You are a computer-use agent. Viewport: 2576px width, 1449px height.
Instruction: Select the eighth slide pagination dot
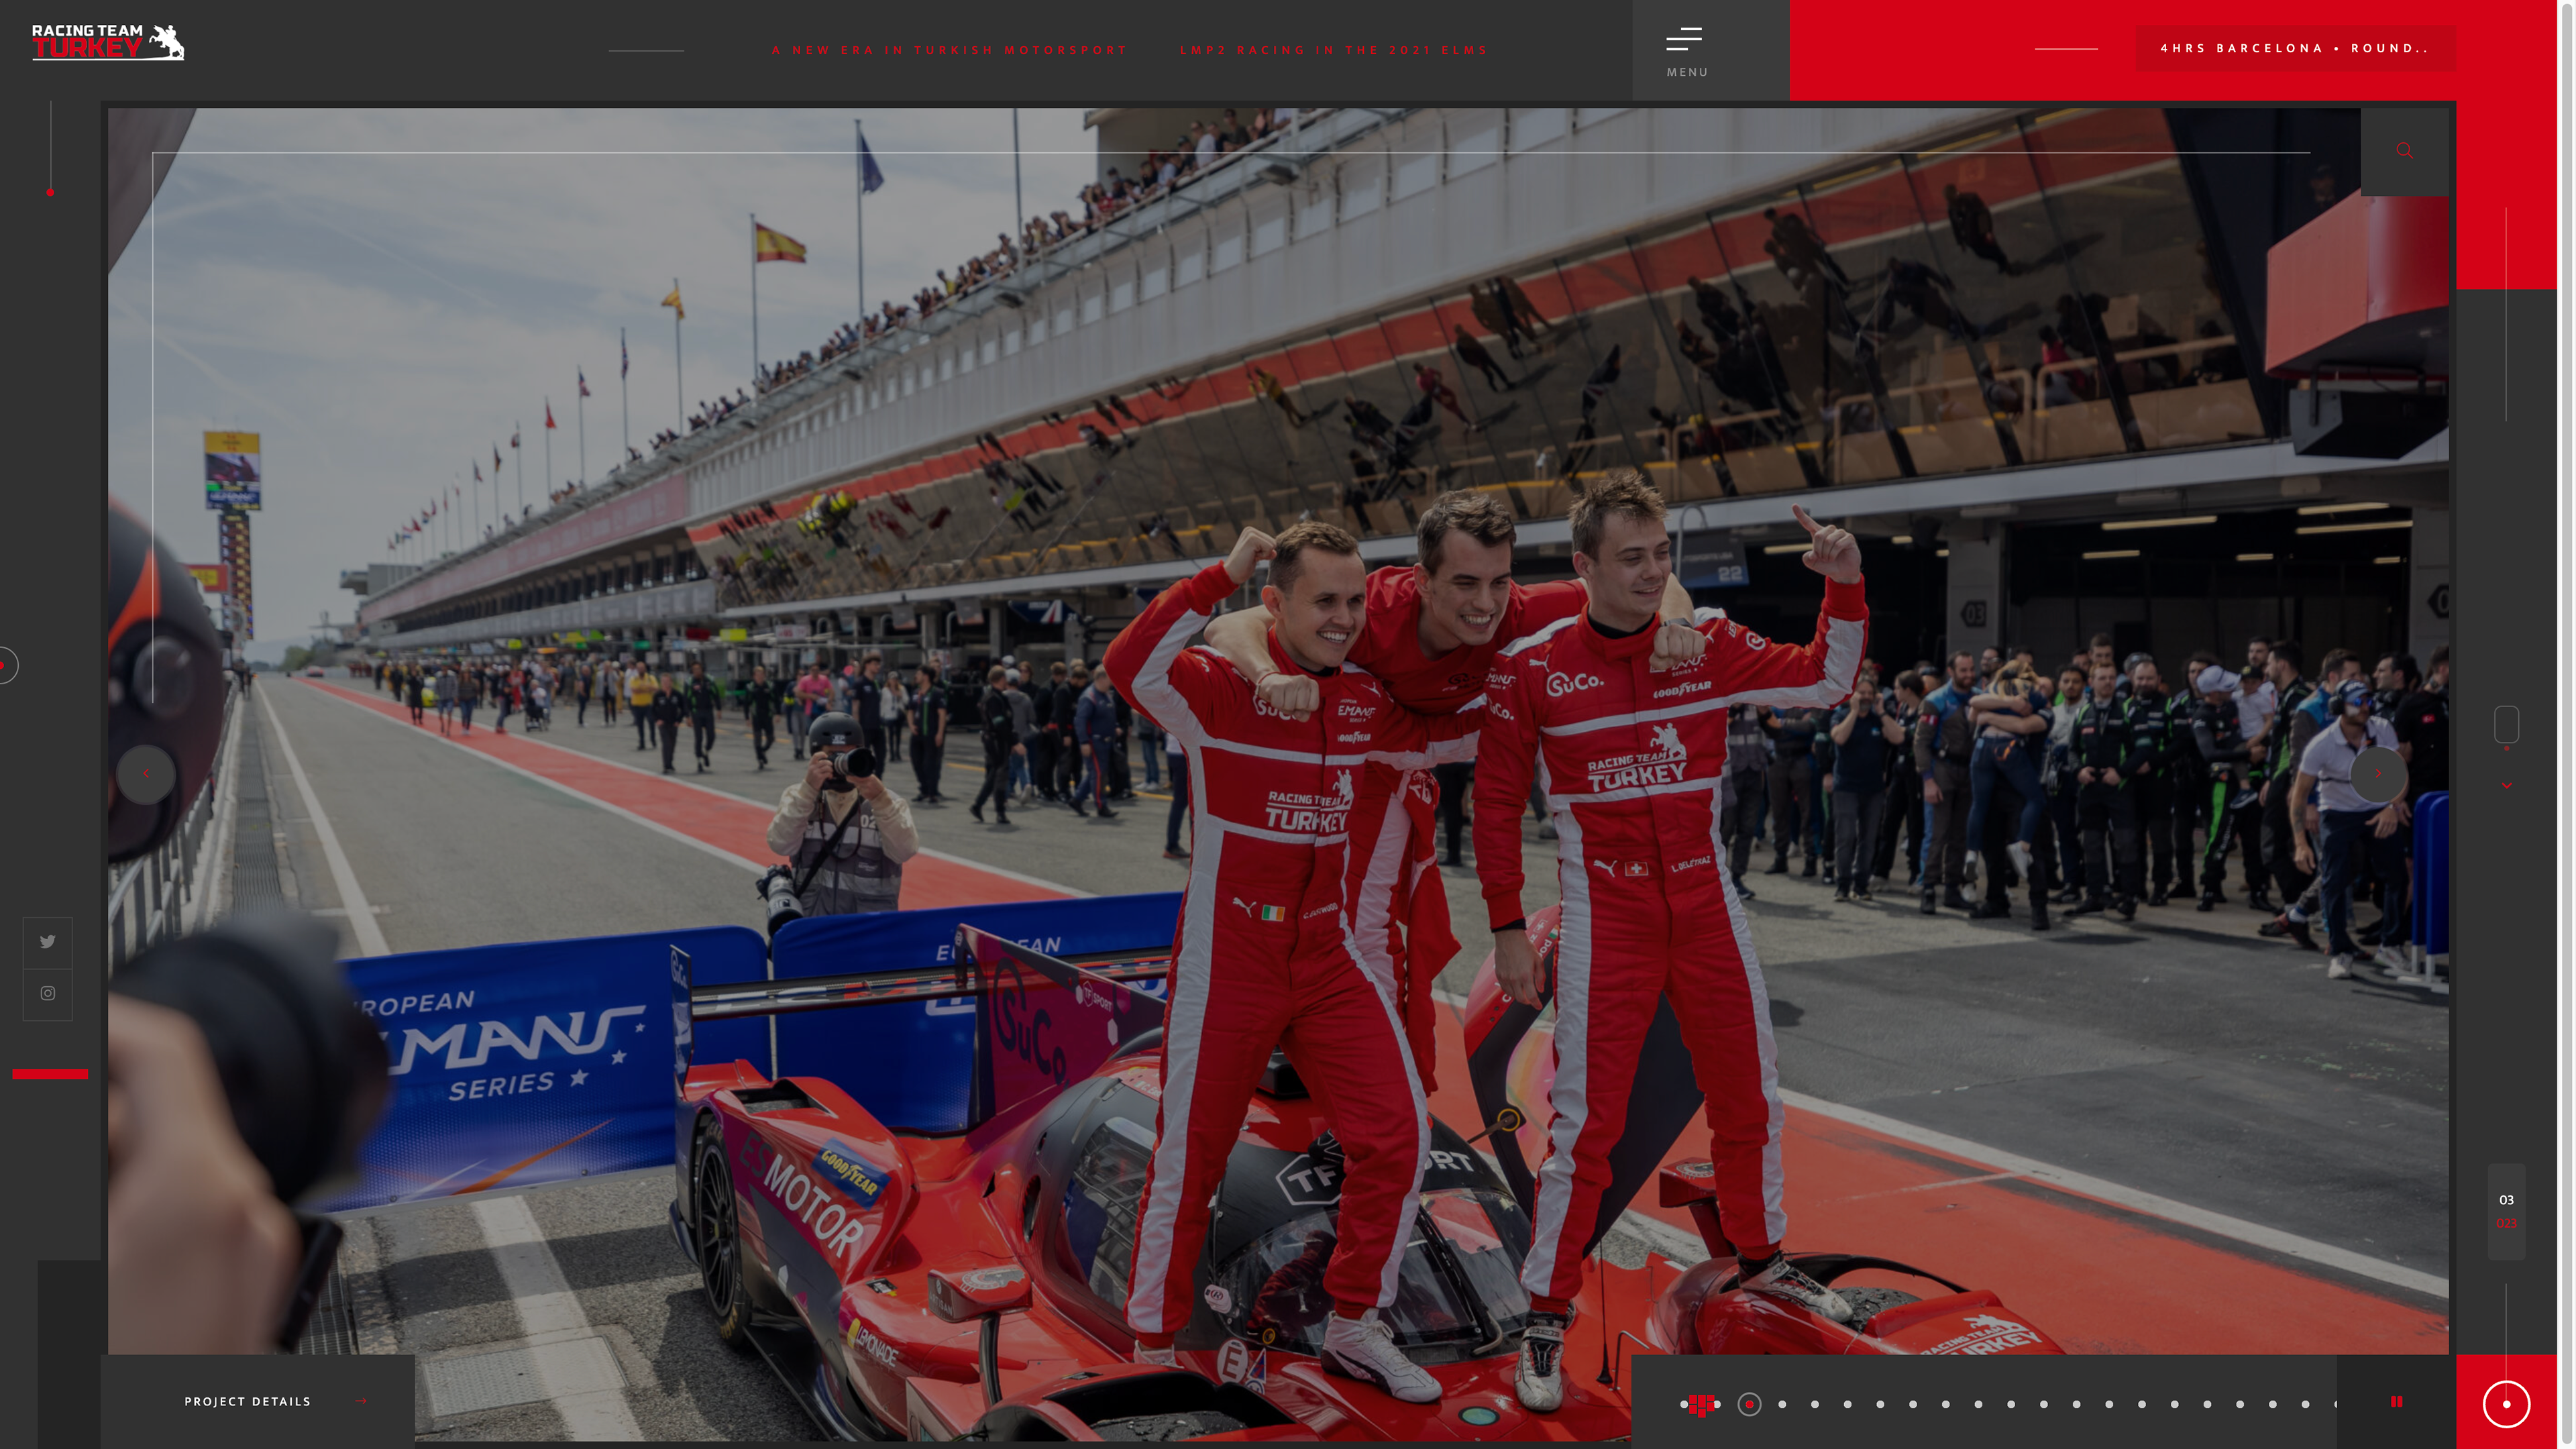click(1913, 1404)
